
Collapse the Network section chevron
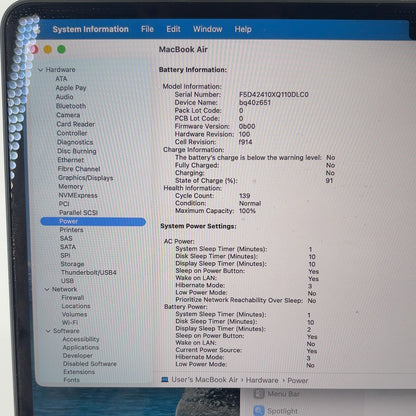[x=47, y=289]
